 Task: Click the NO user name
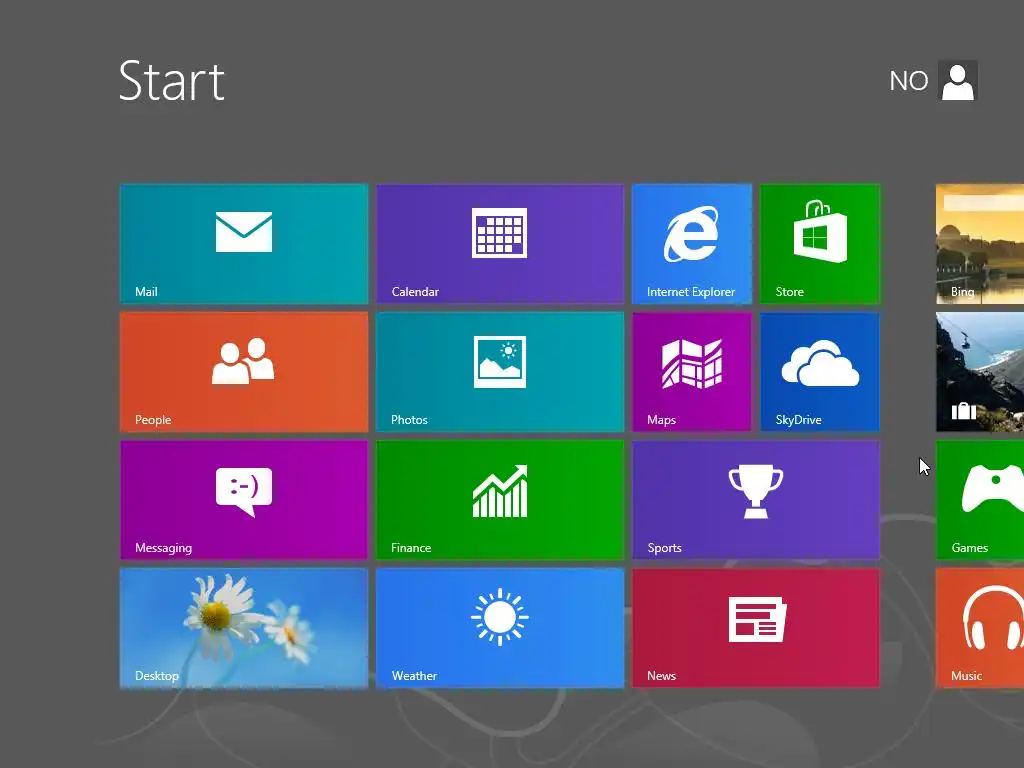coord(908,81)
